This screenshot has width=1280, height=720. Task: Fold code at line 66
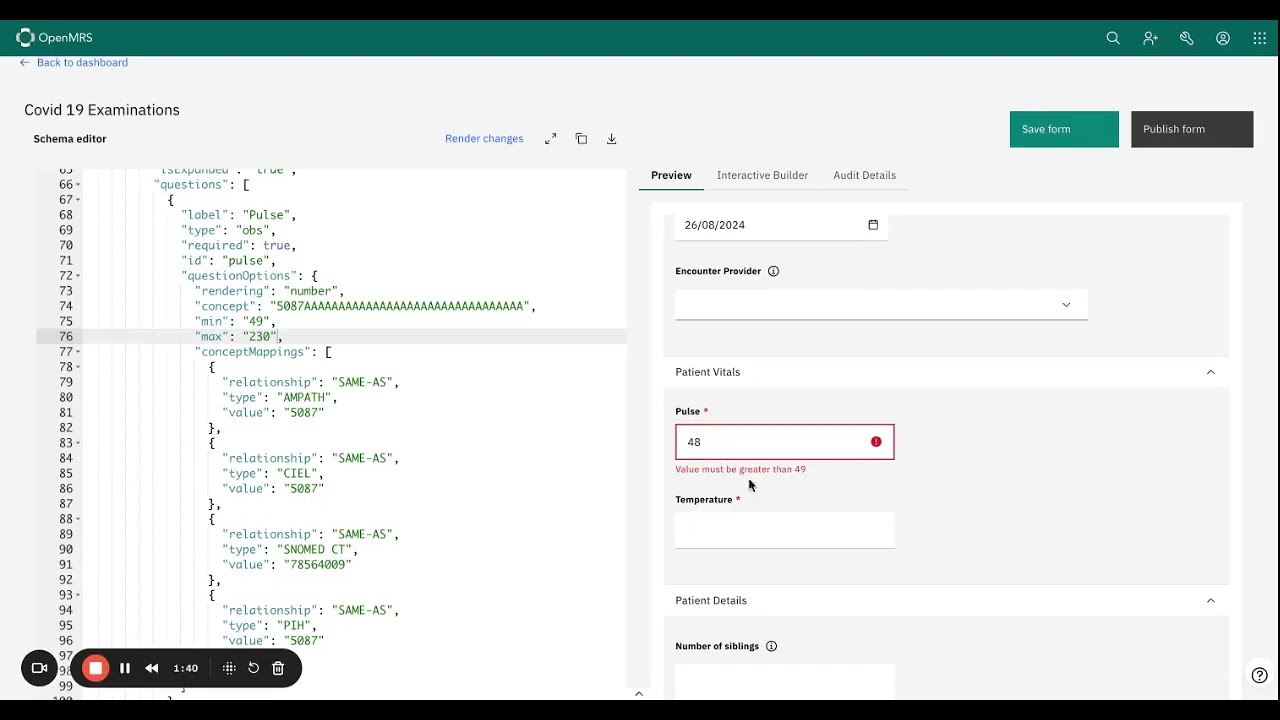[78, 185]
